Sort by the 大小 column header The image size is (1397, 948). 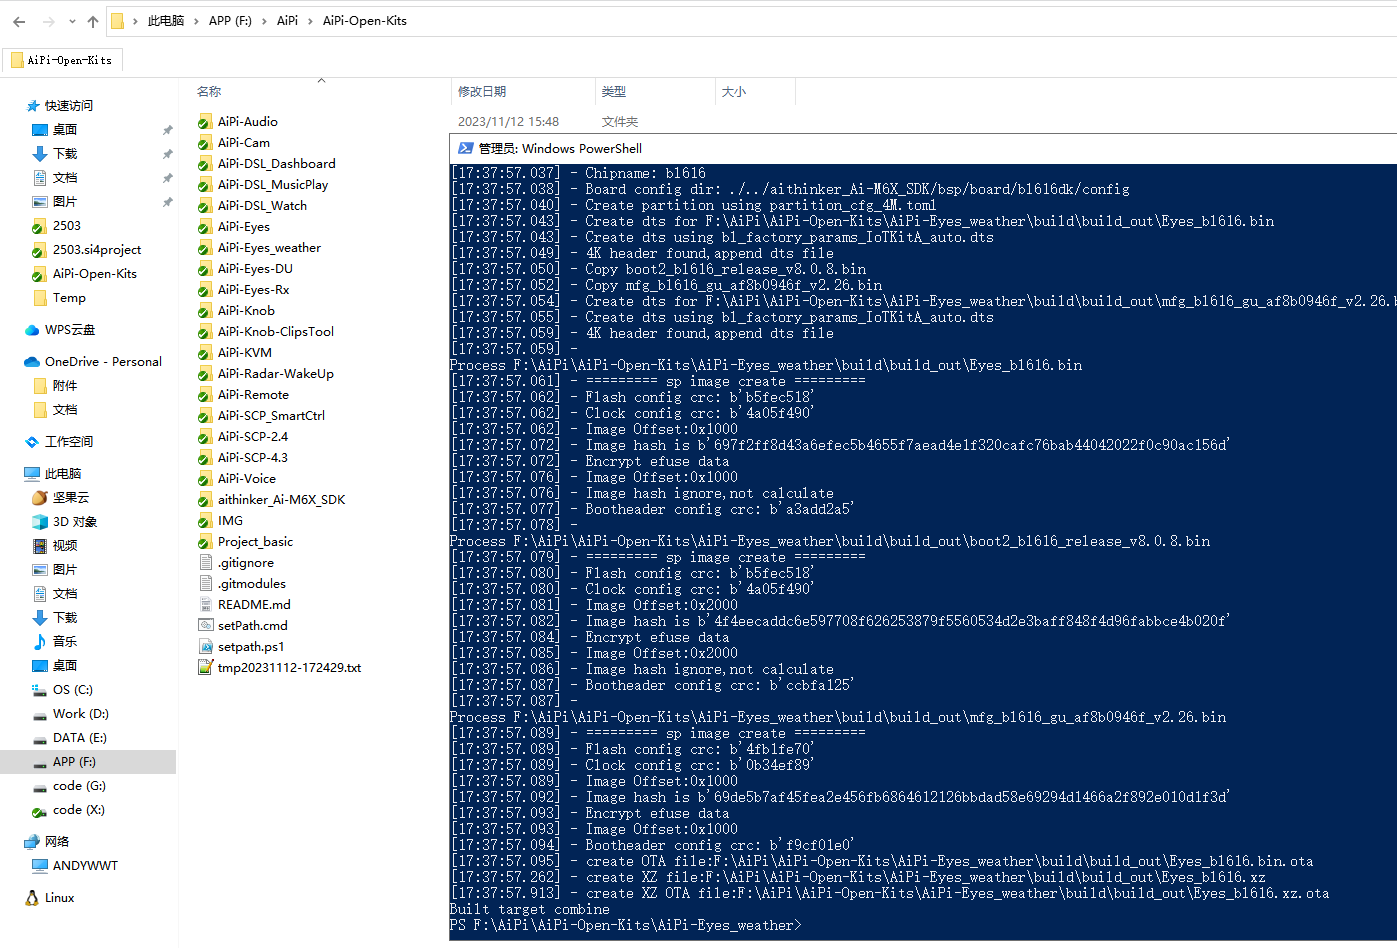734,92
